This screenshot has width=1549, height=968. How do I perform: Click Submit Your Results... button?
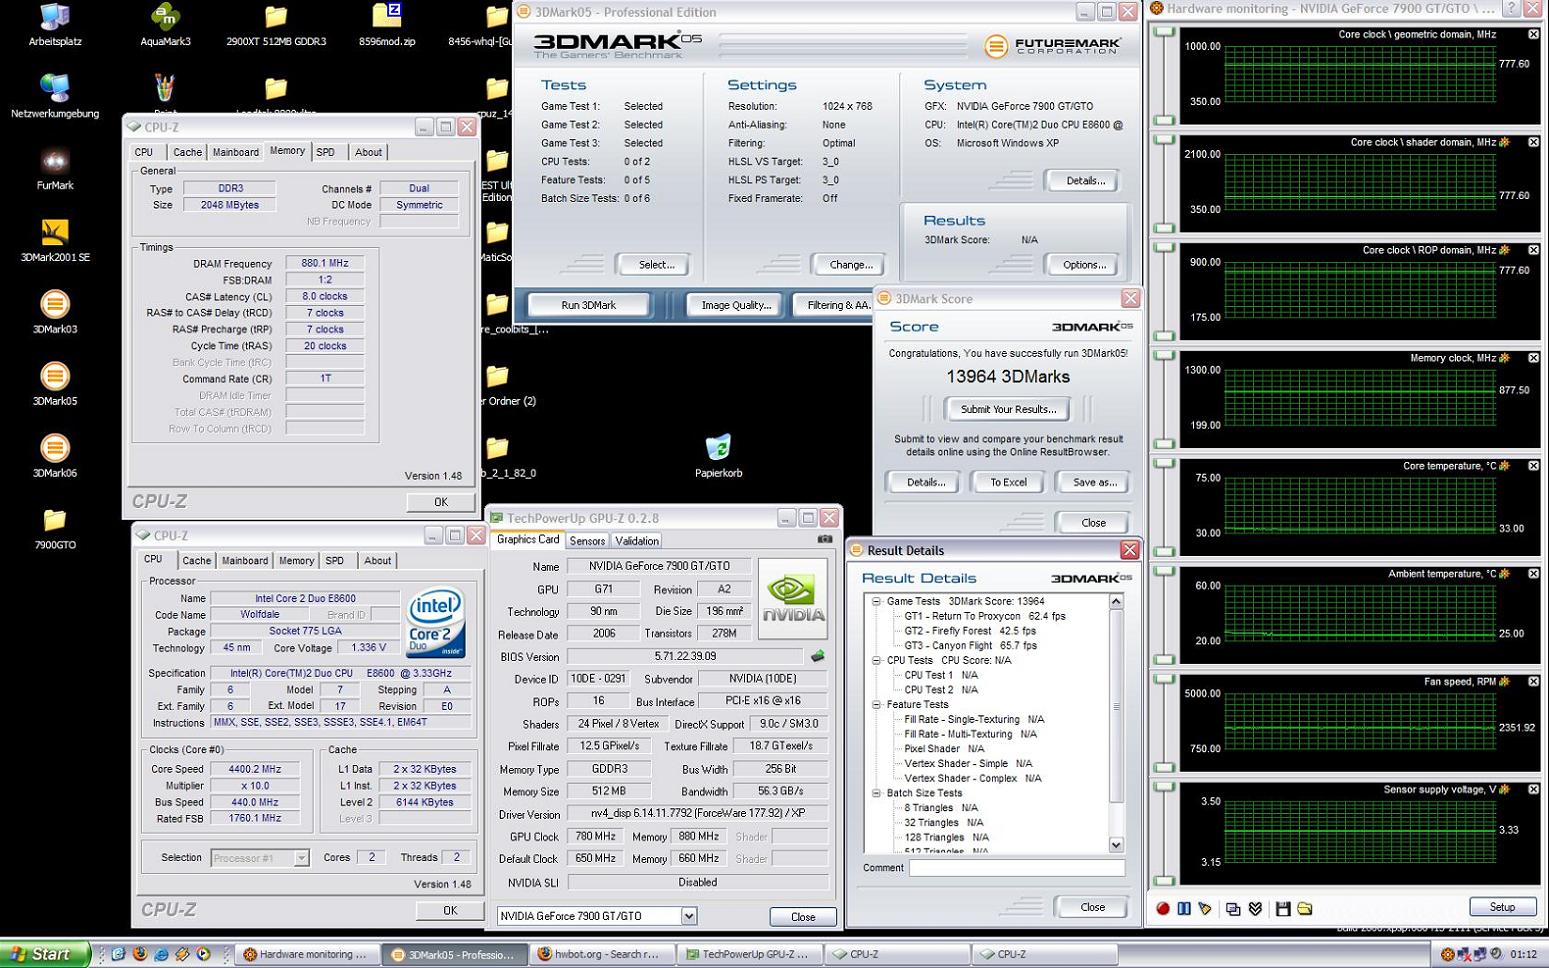pos(1008,409)
